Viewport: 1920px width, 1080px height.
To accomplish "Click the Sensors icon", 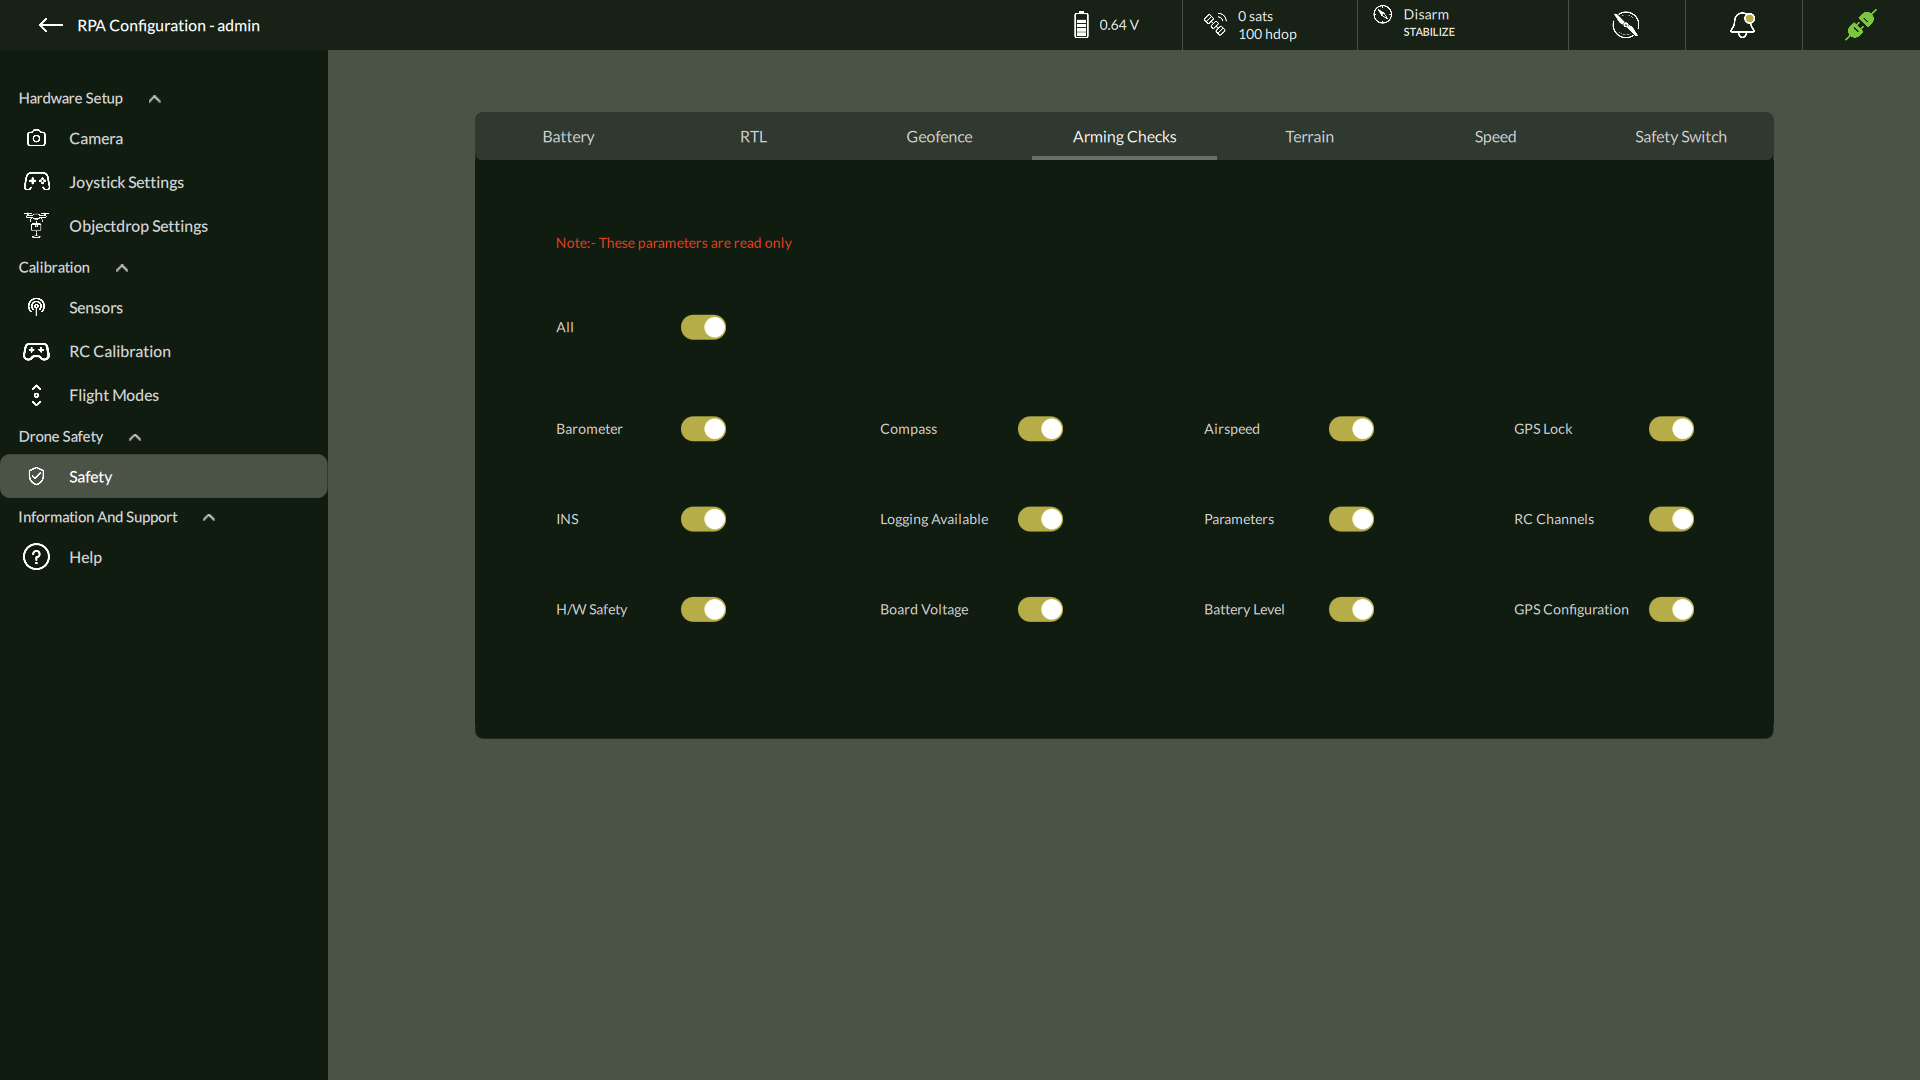I will 37,307.
